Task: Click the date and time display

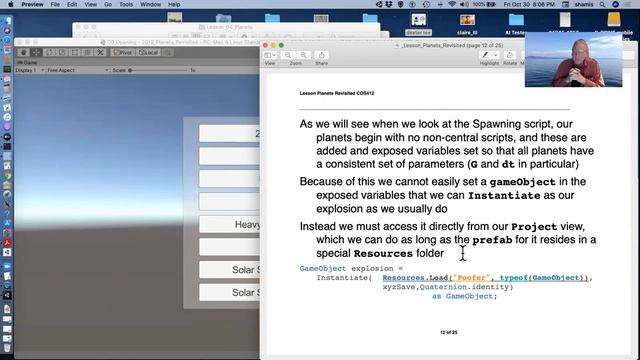Action: click(529, 4)
